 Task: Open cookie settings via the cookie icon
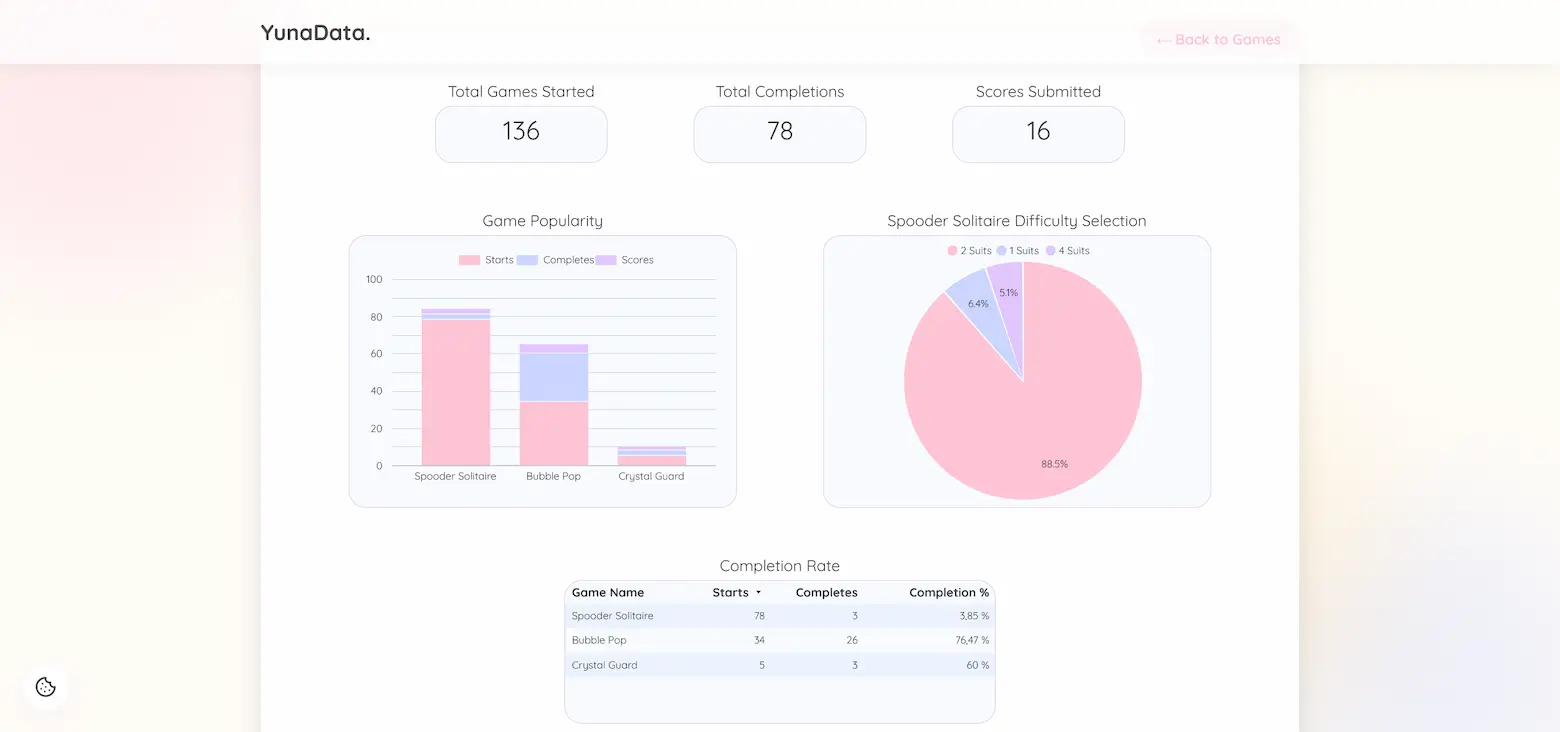[45, 687]
